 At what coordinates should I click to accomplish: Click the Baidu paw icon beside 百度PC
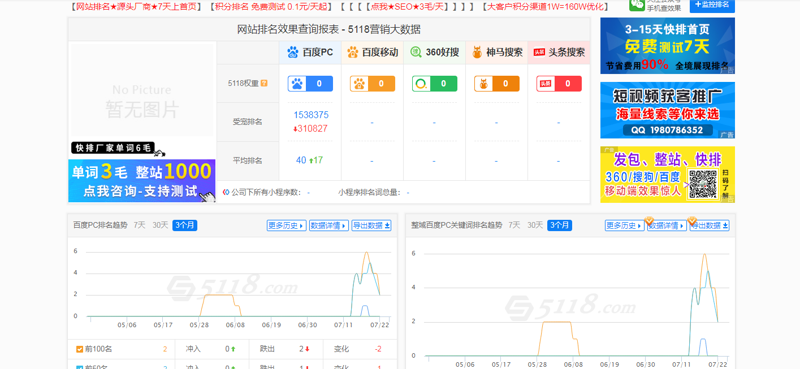292,52
